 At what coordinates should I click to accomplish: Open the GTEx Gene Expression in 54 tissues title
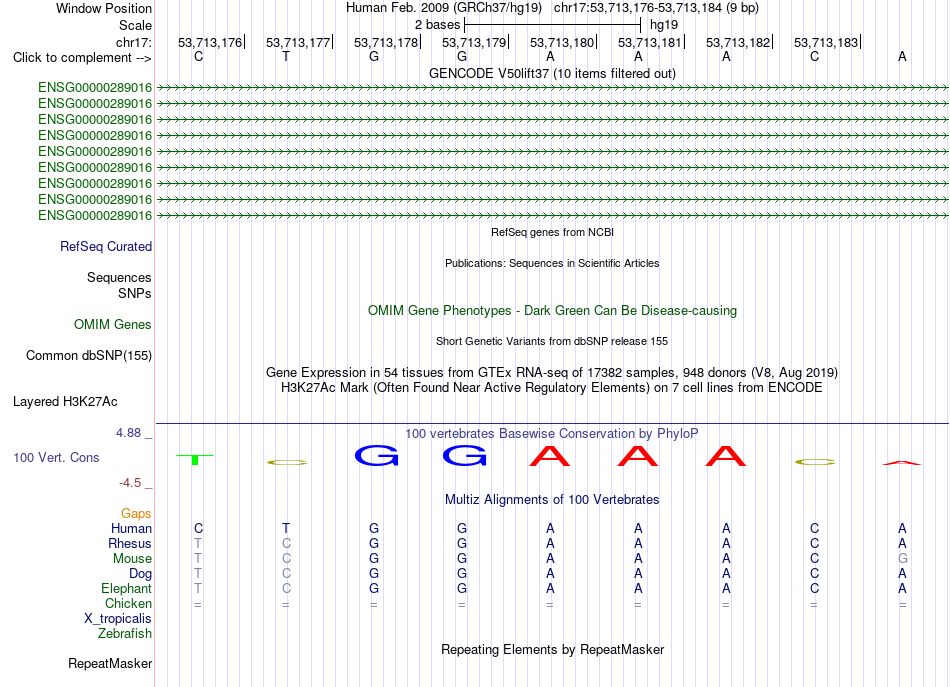(552, 372)
